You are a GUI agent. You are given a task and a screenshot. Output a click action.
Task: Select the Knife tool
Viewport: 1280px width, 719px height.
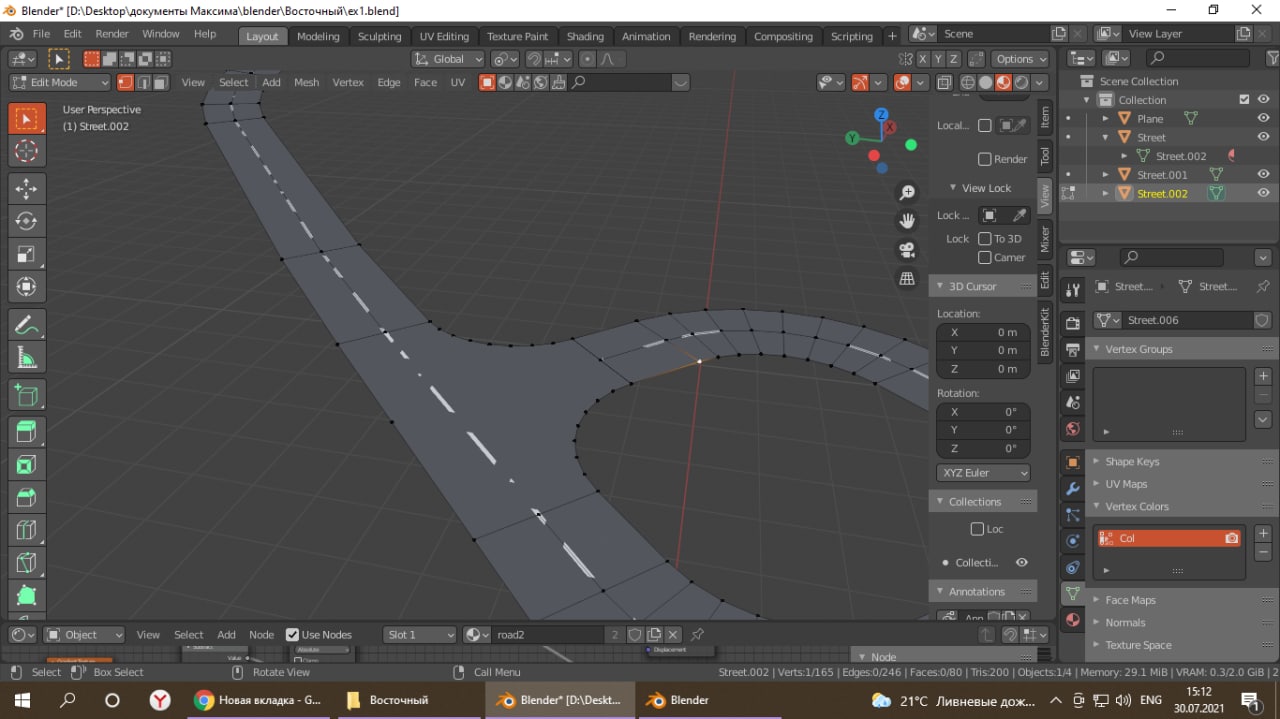[27, 564]
